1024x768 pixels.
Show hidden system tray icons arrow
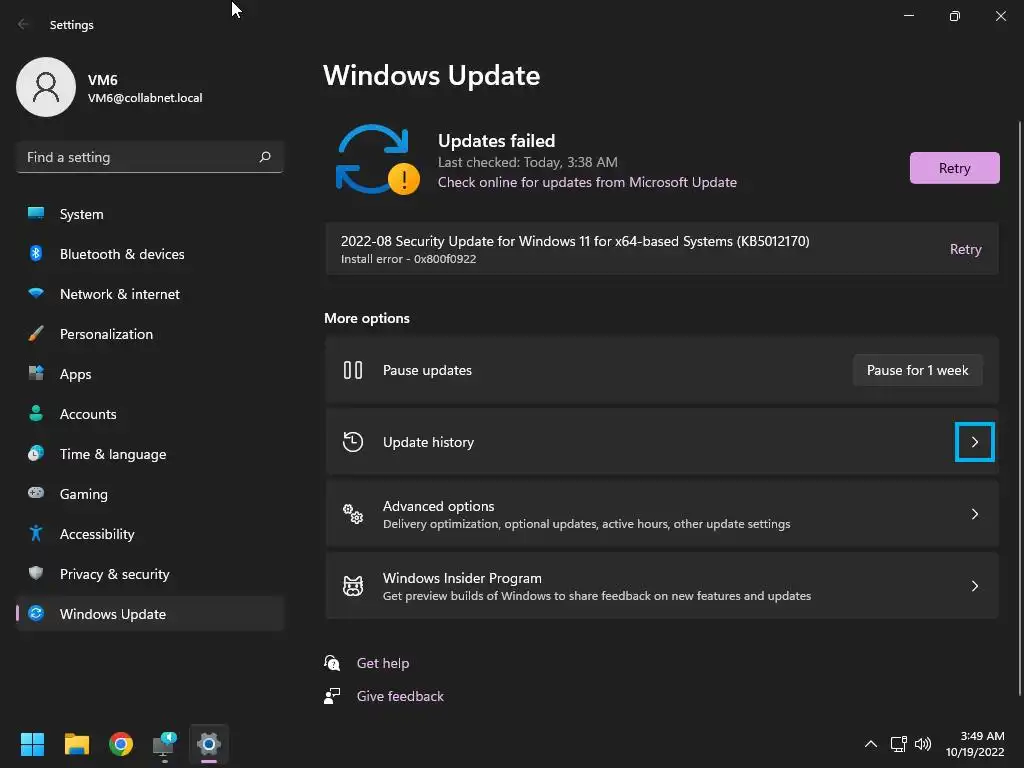[x=871, y=744]
